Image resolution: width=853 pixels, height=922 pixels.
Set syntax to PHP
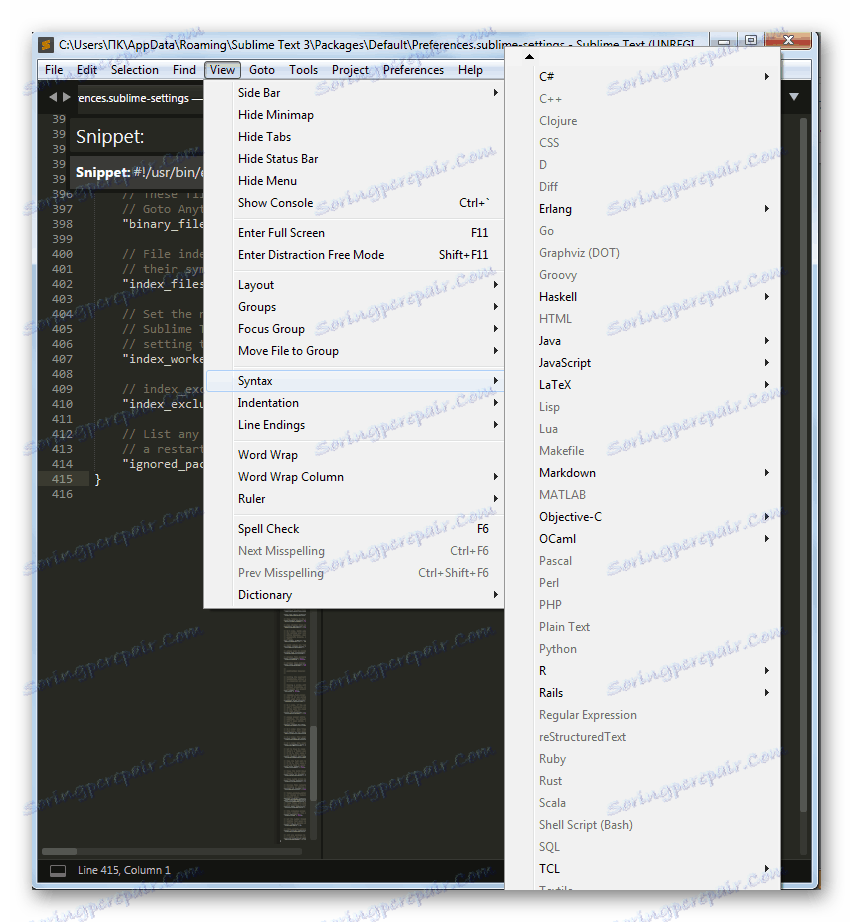pyautogui.click(x=549, y=604)
